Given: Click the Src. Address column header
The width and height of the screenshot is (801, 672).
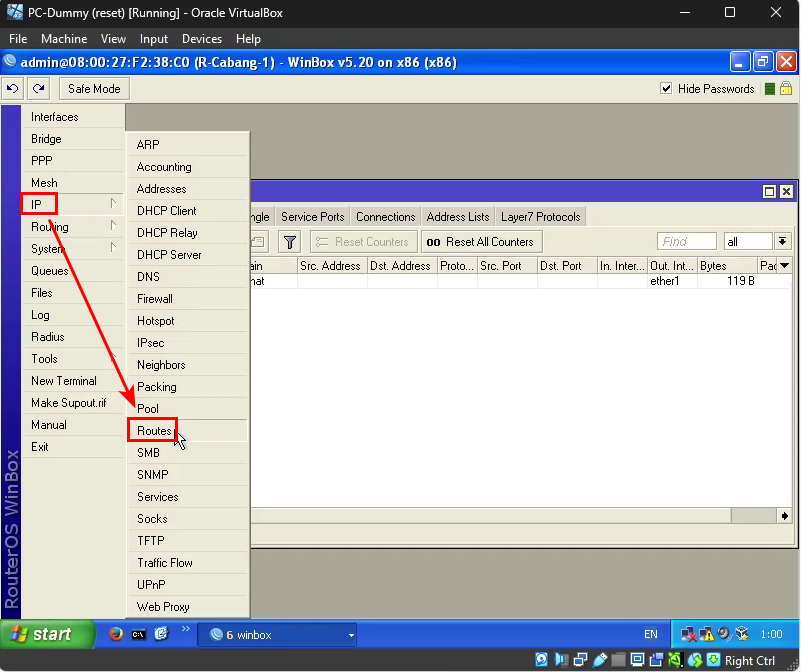Looking at the screenshot, I should click(332, 266).
